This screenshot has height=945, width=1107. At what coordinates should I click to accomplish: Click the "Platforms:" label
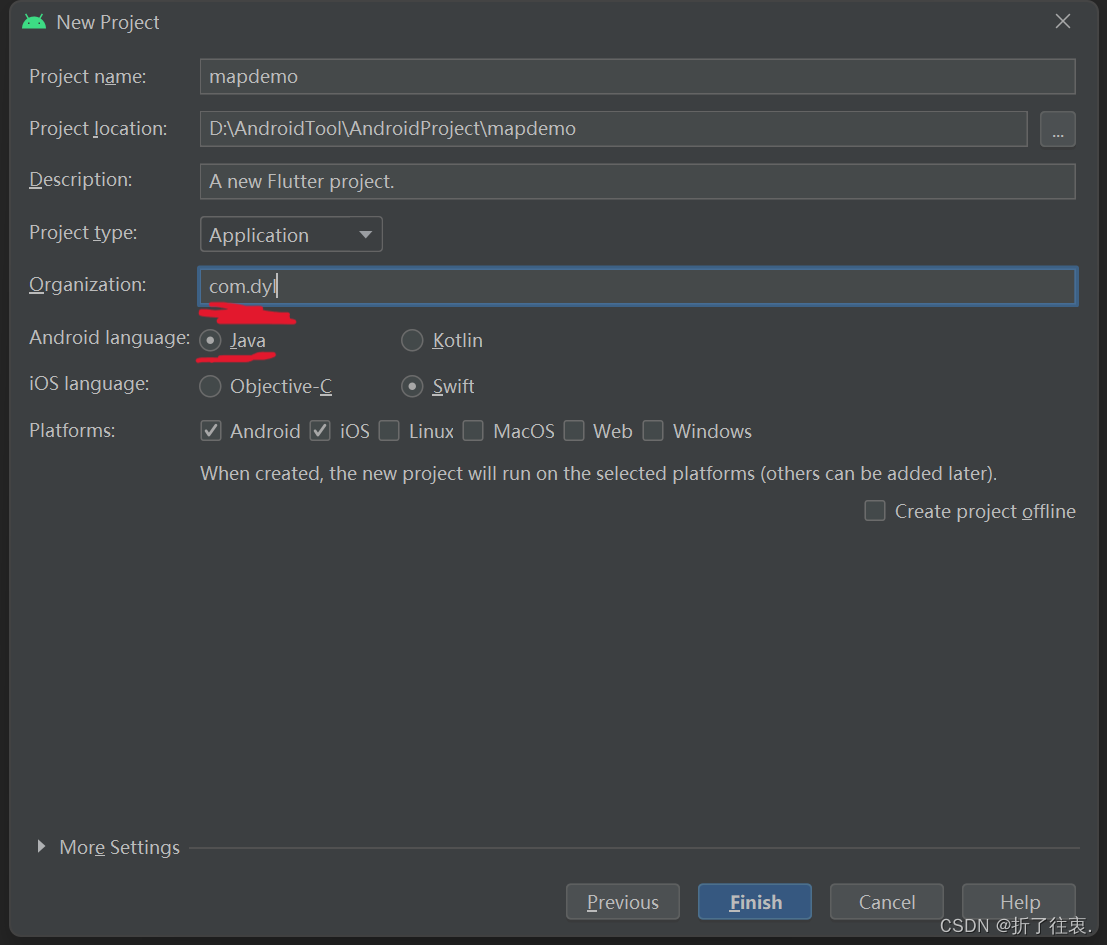[x=72, y=431]
